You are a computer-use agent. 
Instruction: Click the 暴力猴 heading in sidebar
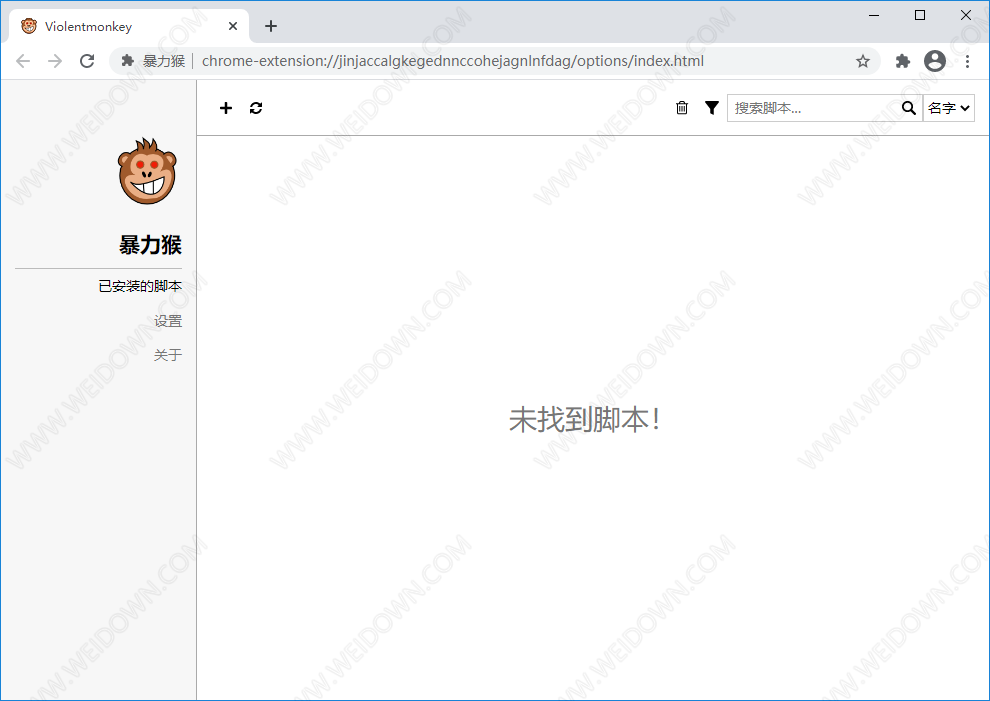coord(150,244)
